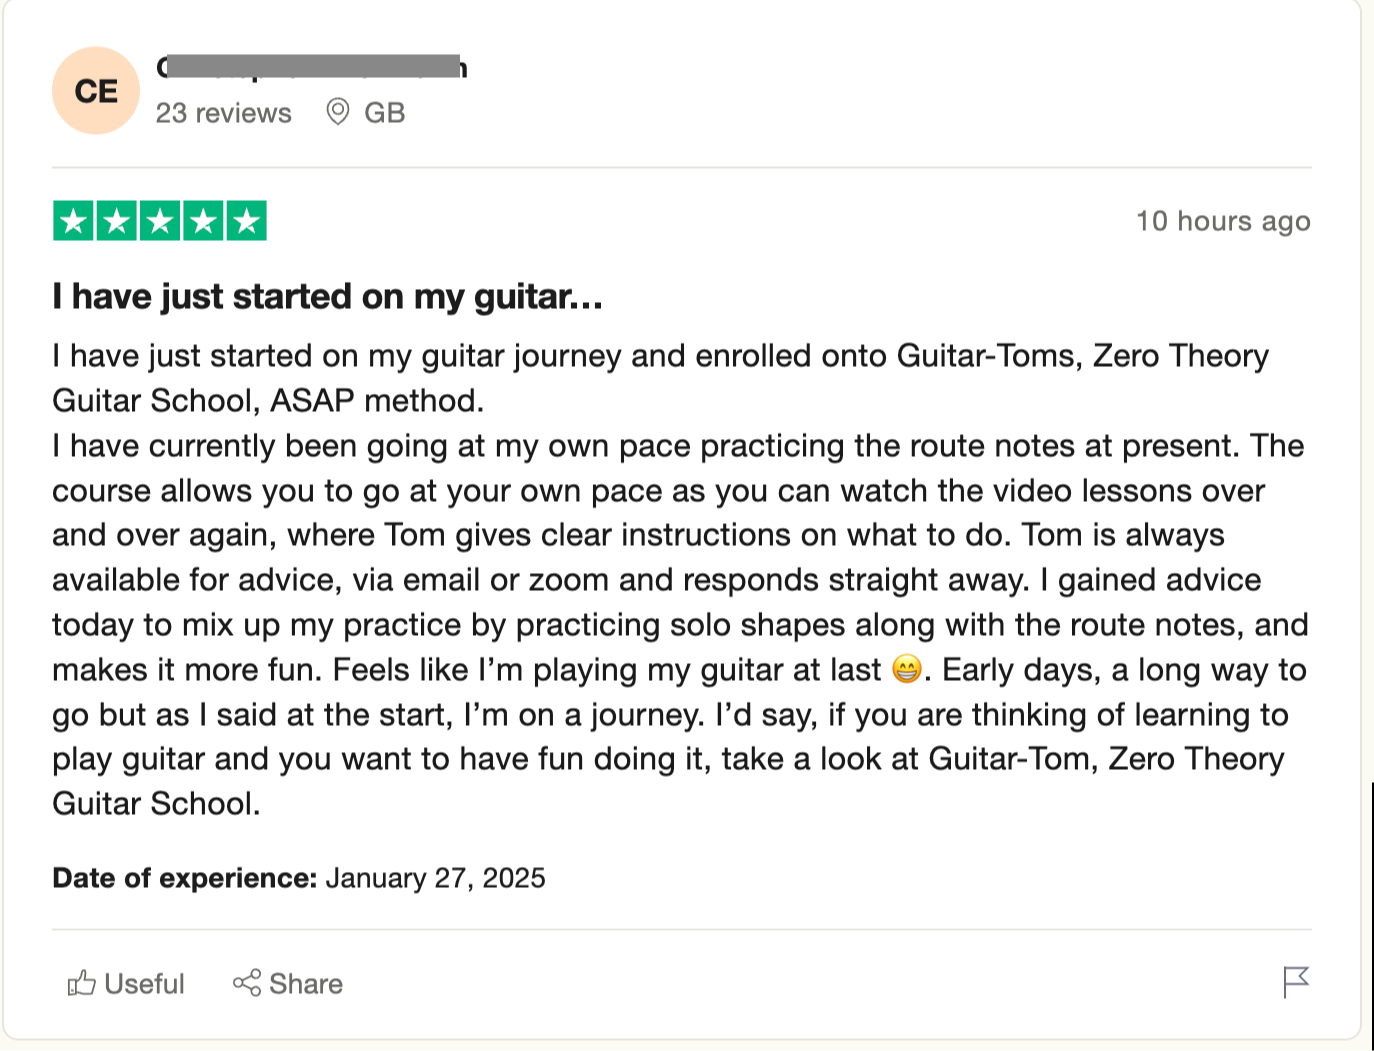Click the Date of experience line

click(299, 878)
